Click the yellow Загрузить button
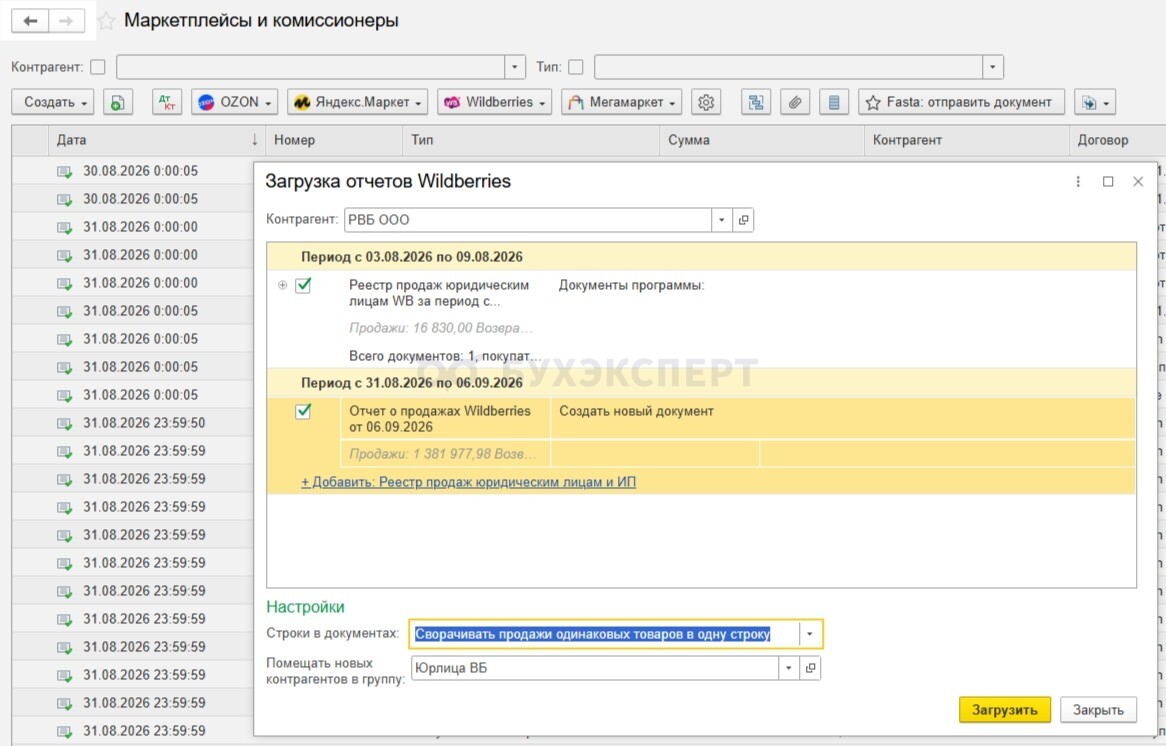This screenshot has height=746, width=1166. tap(1005, 710)
